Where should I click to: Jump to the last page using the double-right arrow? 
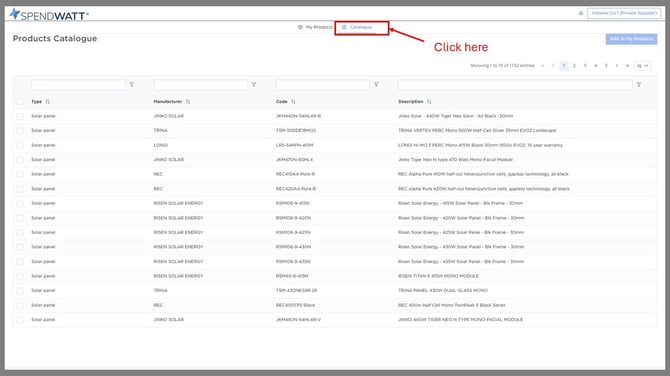(627, 66)
